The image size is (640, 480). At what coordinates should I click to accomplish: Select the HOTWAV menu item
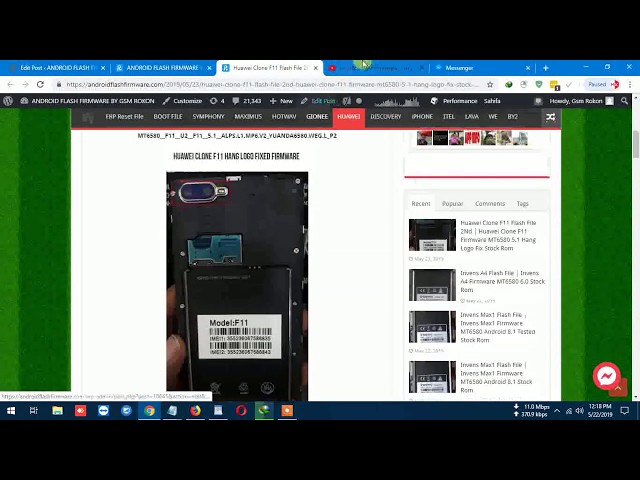[x=284, y=117]
